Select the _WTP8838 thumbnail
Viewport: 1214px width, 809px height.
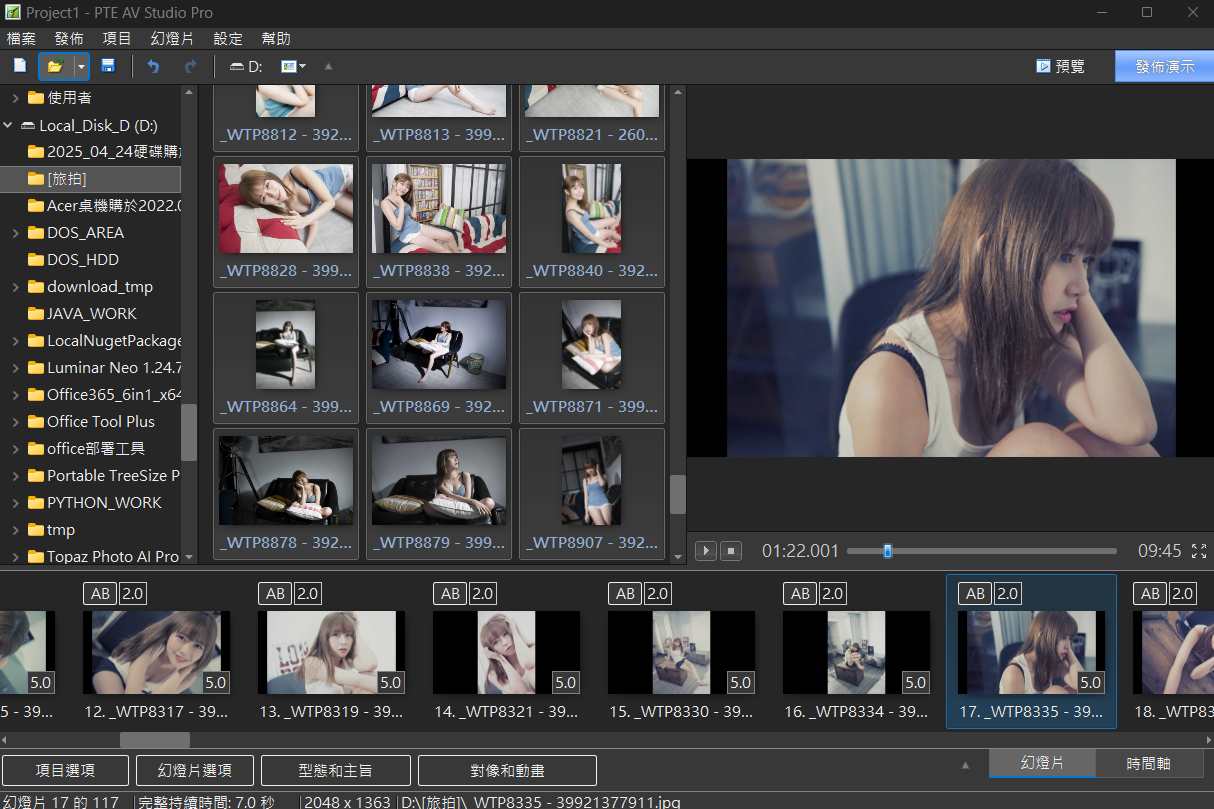pos(439,222)
